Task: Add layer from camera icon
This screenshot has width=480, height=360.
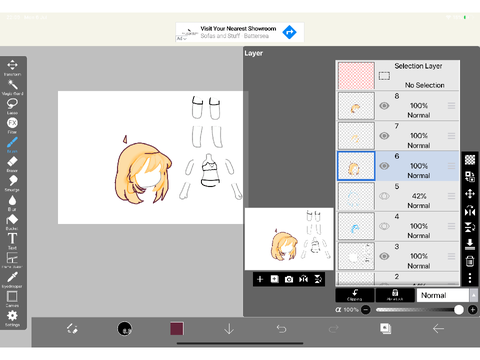Action: pos(289,279)
